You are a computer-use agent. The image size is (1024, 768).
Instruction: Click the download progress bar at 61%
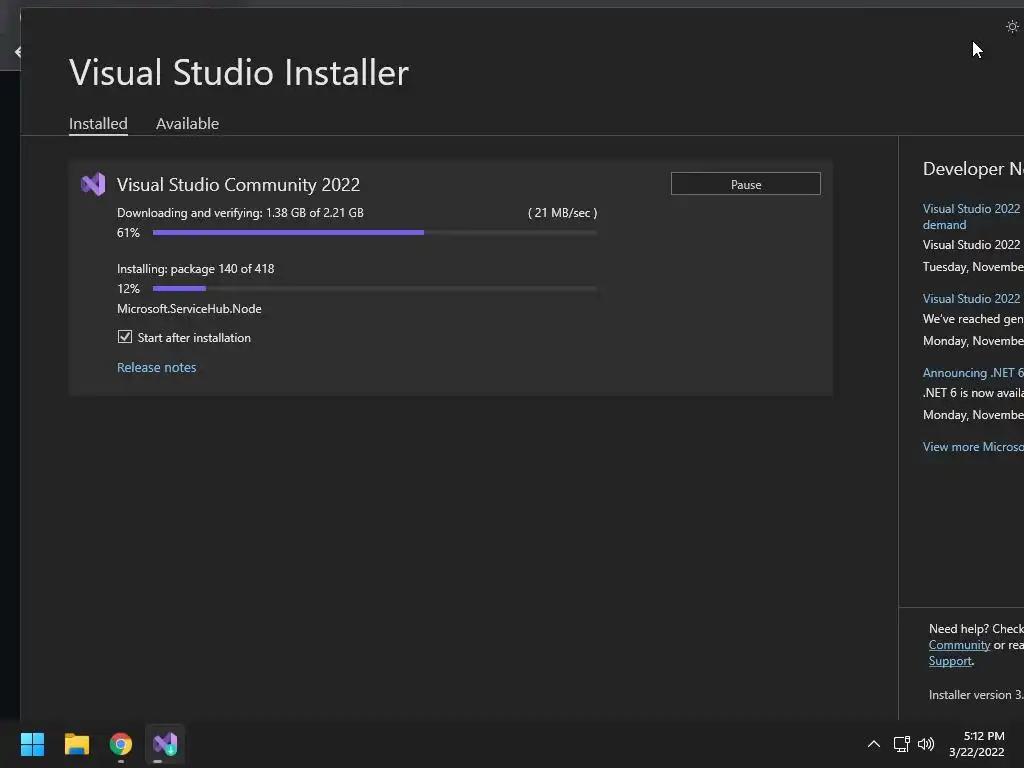click(x=375, y=232)
